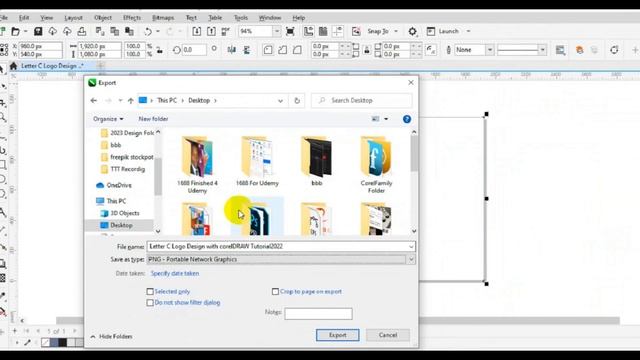Click the Export button

coord(338,335)
